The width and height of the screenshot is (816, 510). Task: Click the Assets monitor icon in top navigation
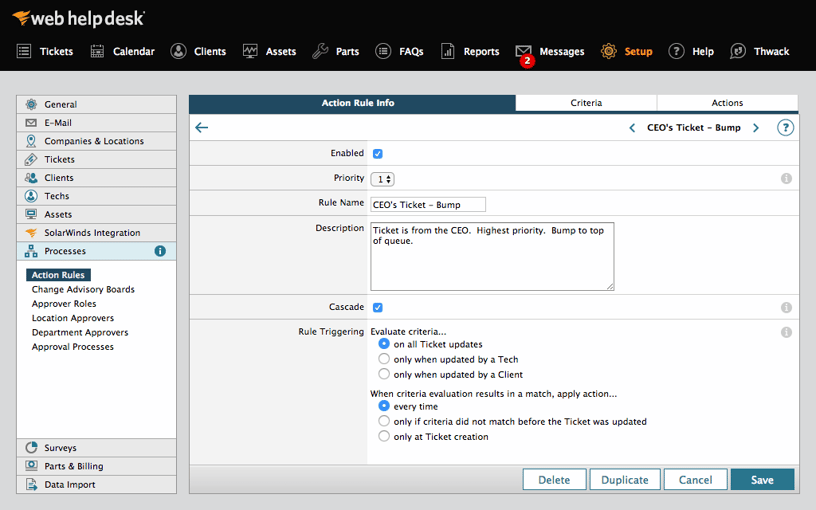click(250, 51)
